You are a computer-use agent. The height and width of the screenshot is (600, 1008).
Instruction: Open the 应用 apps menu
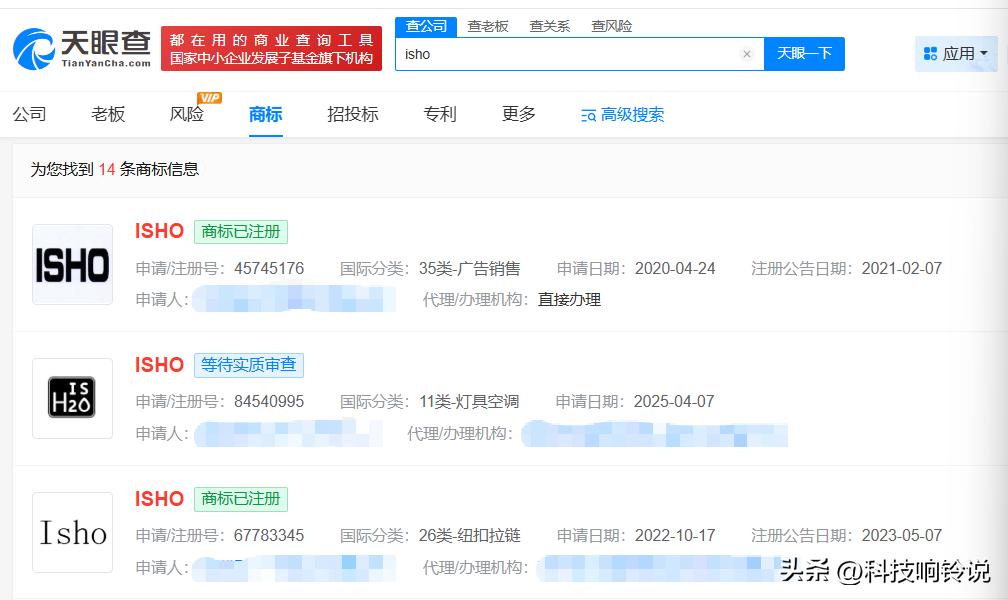click(x=956, y=53)
